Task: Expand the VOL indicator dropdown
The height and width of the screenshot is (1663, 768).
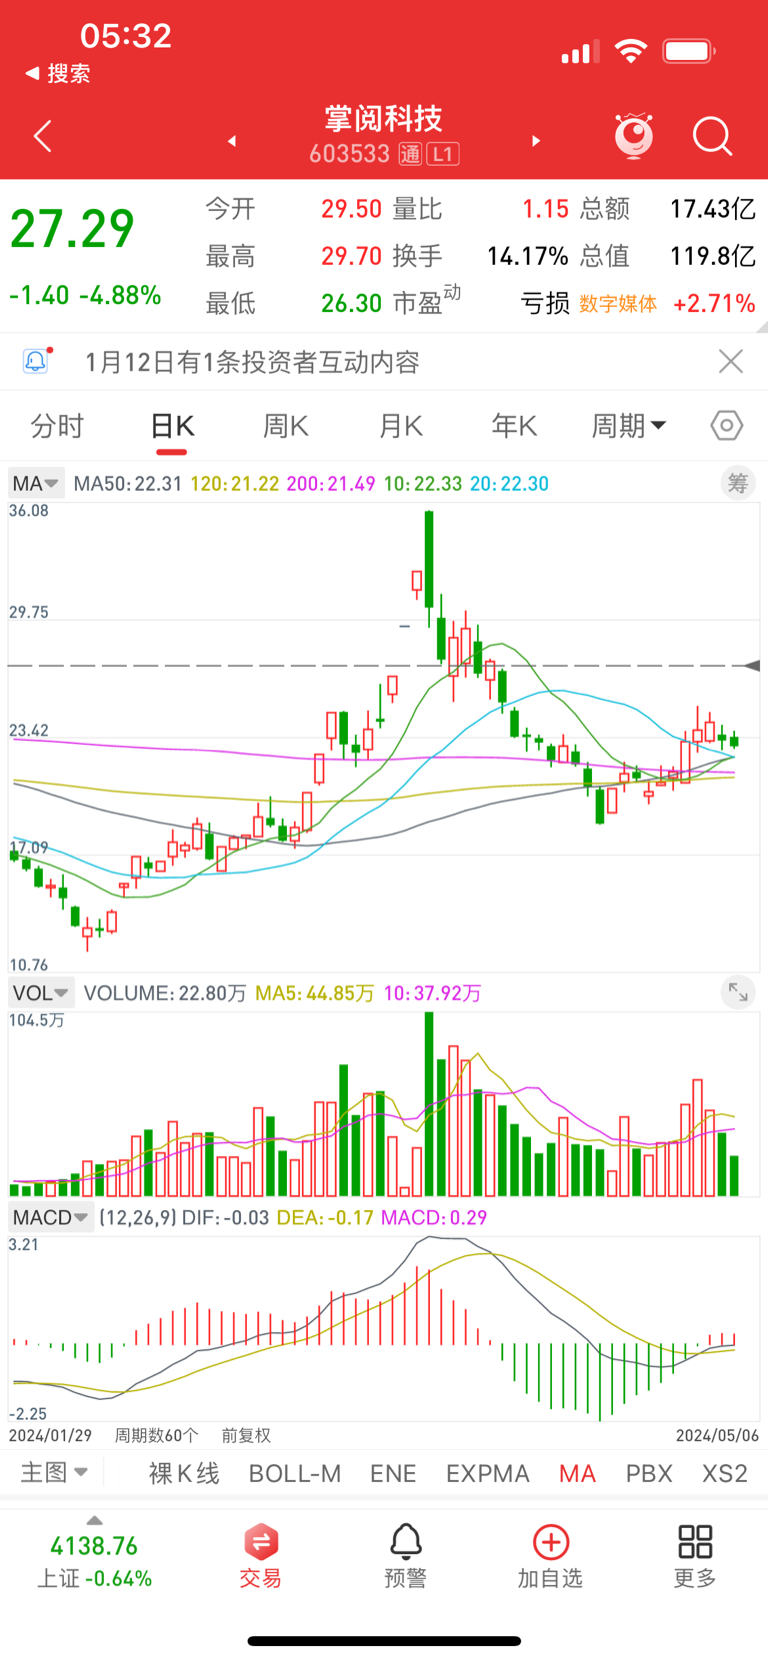Action: click(40, 993)
